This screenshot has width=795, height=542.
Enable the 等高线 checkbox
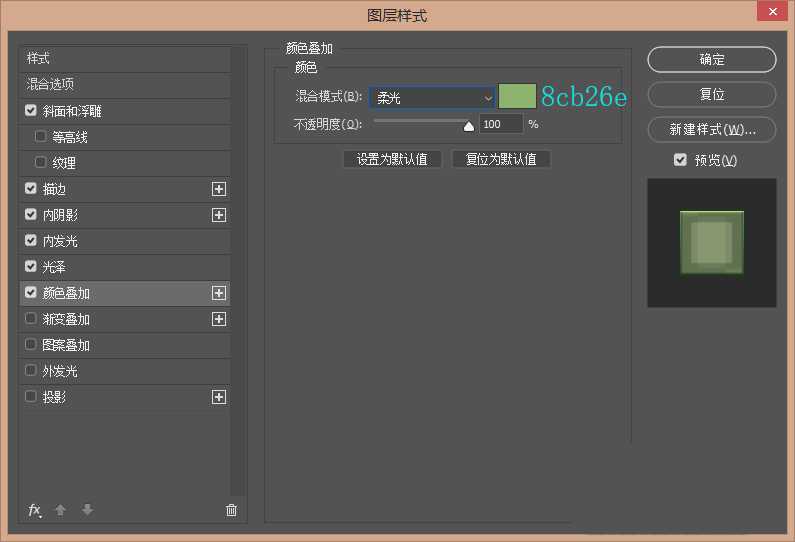click(x=41, y=137)
